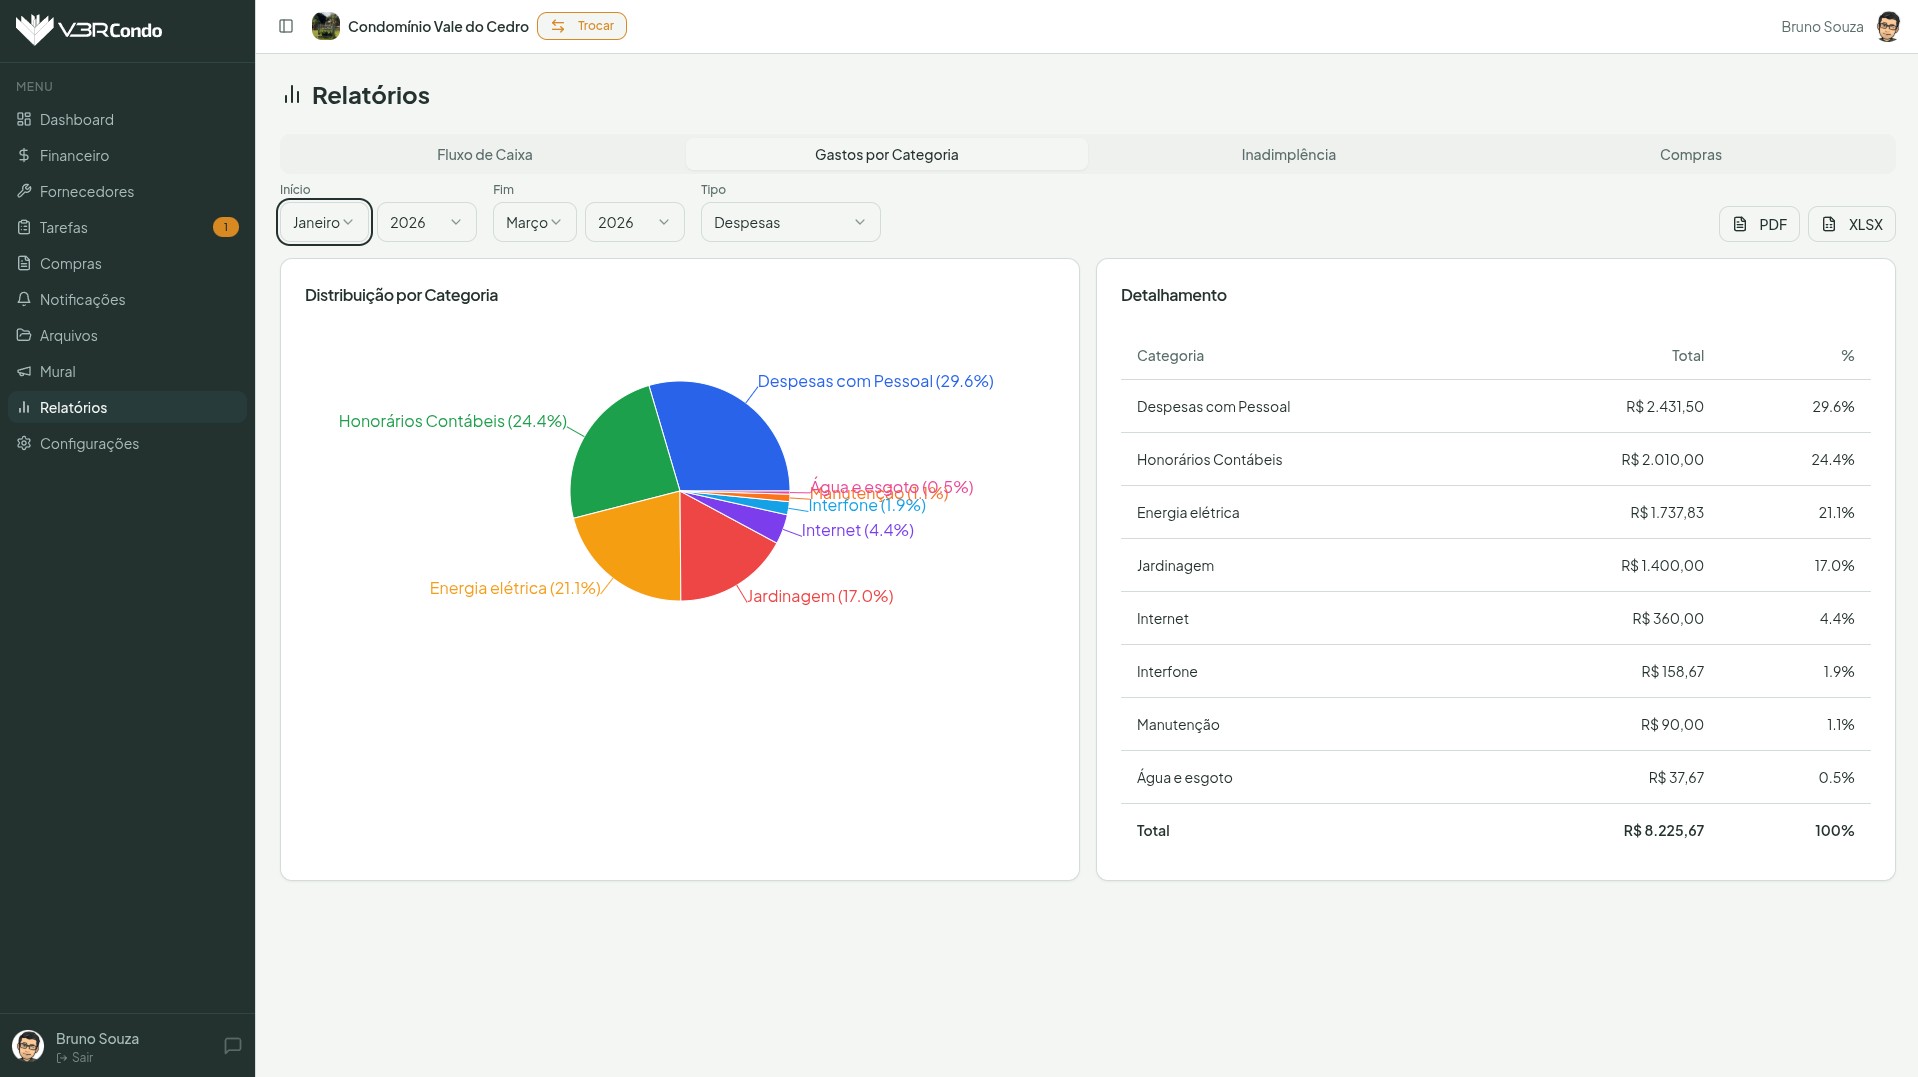1918x1077 pixels.
Task: Click the Mural megaphone icon
Action: click(x=24, y=371)
